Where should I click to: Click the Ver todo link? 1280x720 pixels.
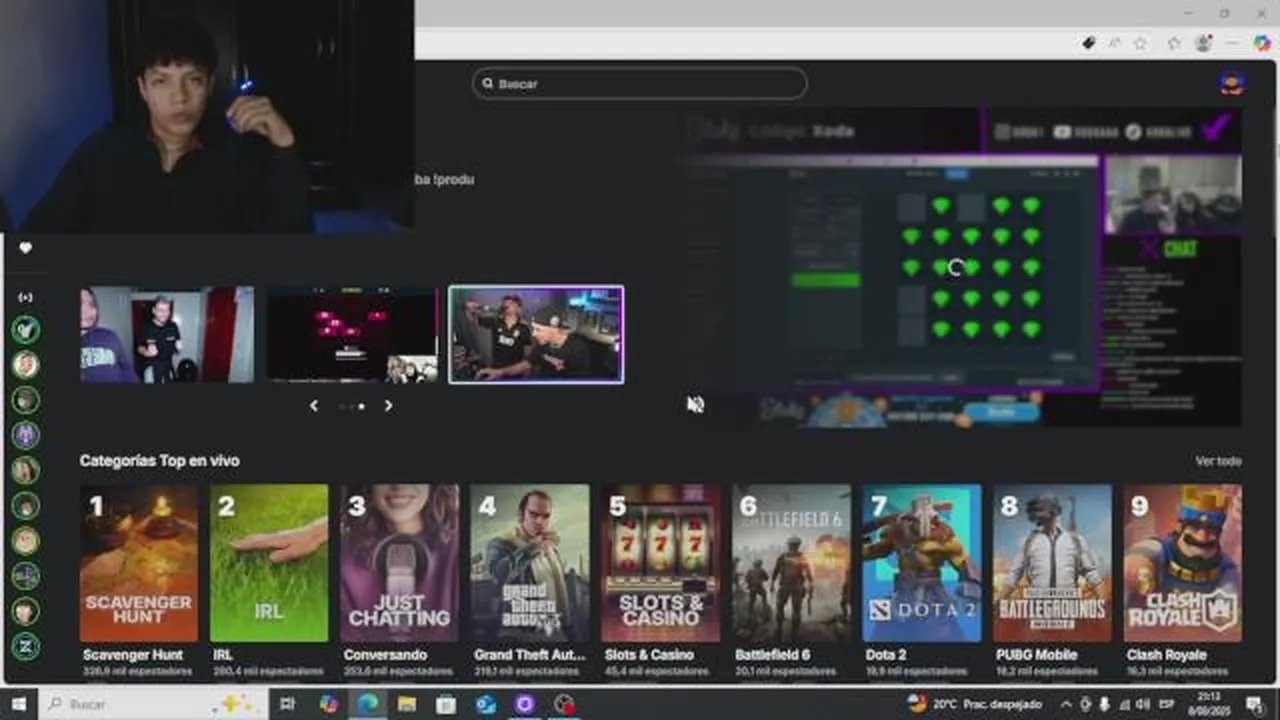(x=1218, y=461)
